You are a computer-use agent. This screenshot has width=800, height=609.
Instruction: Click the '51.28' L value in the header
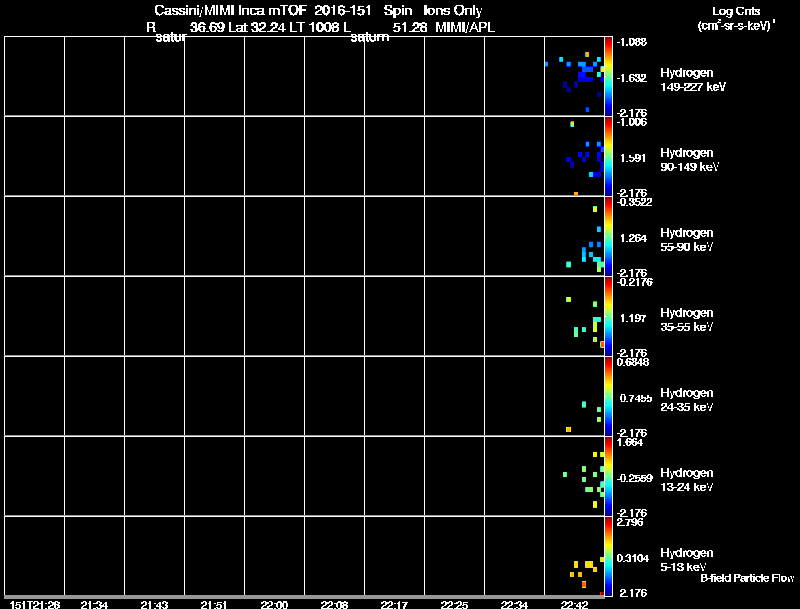point(410,28)
